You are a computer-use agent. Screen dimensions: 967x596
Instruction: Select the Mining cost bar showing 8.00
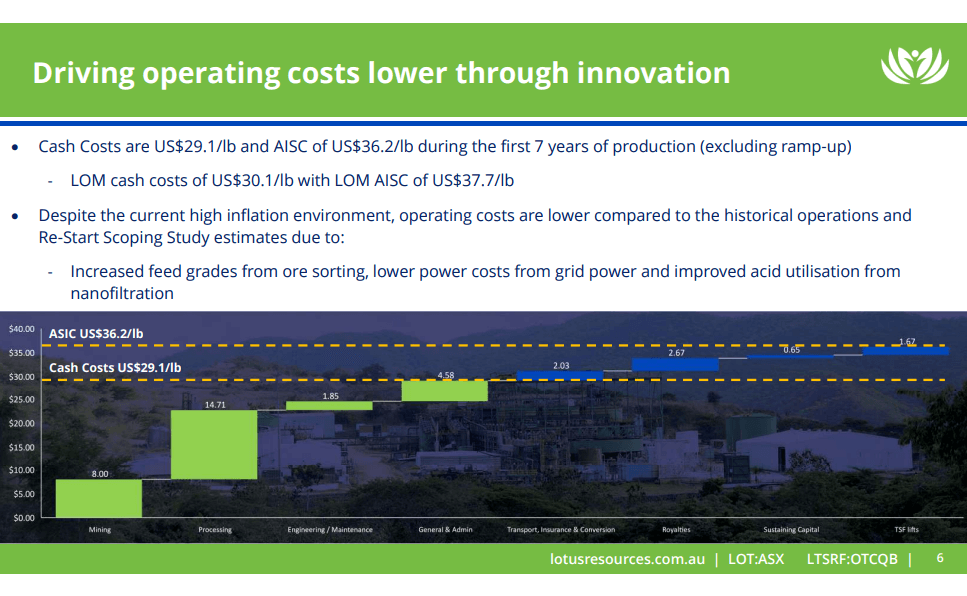click(x=100, y=497)
